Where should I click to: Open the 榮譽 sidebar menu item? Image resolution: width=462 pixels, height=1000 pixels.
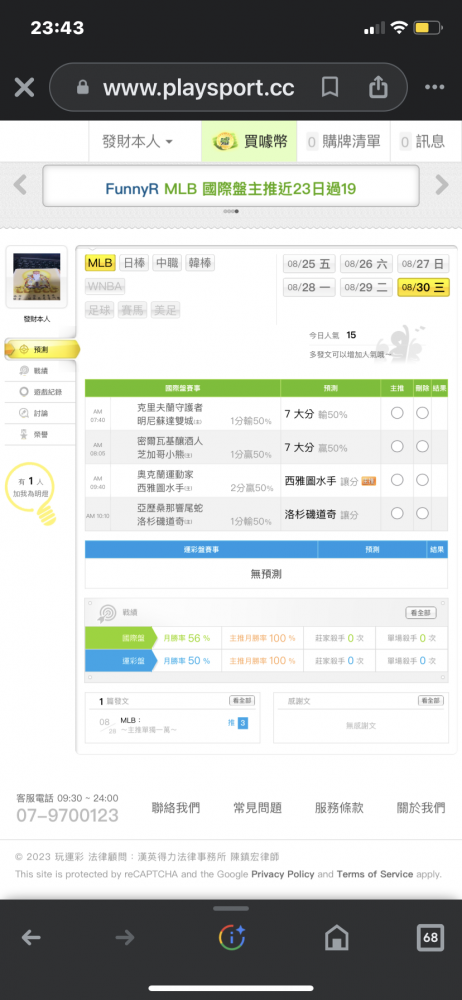(x=40, y=434)
